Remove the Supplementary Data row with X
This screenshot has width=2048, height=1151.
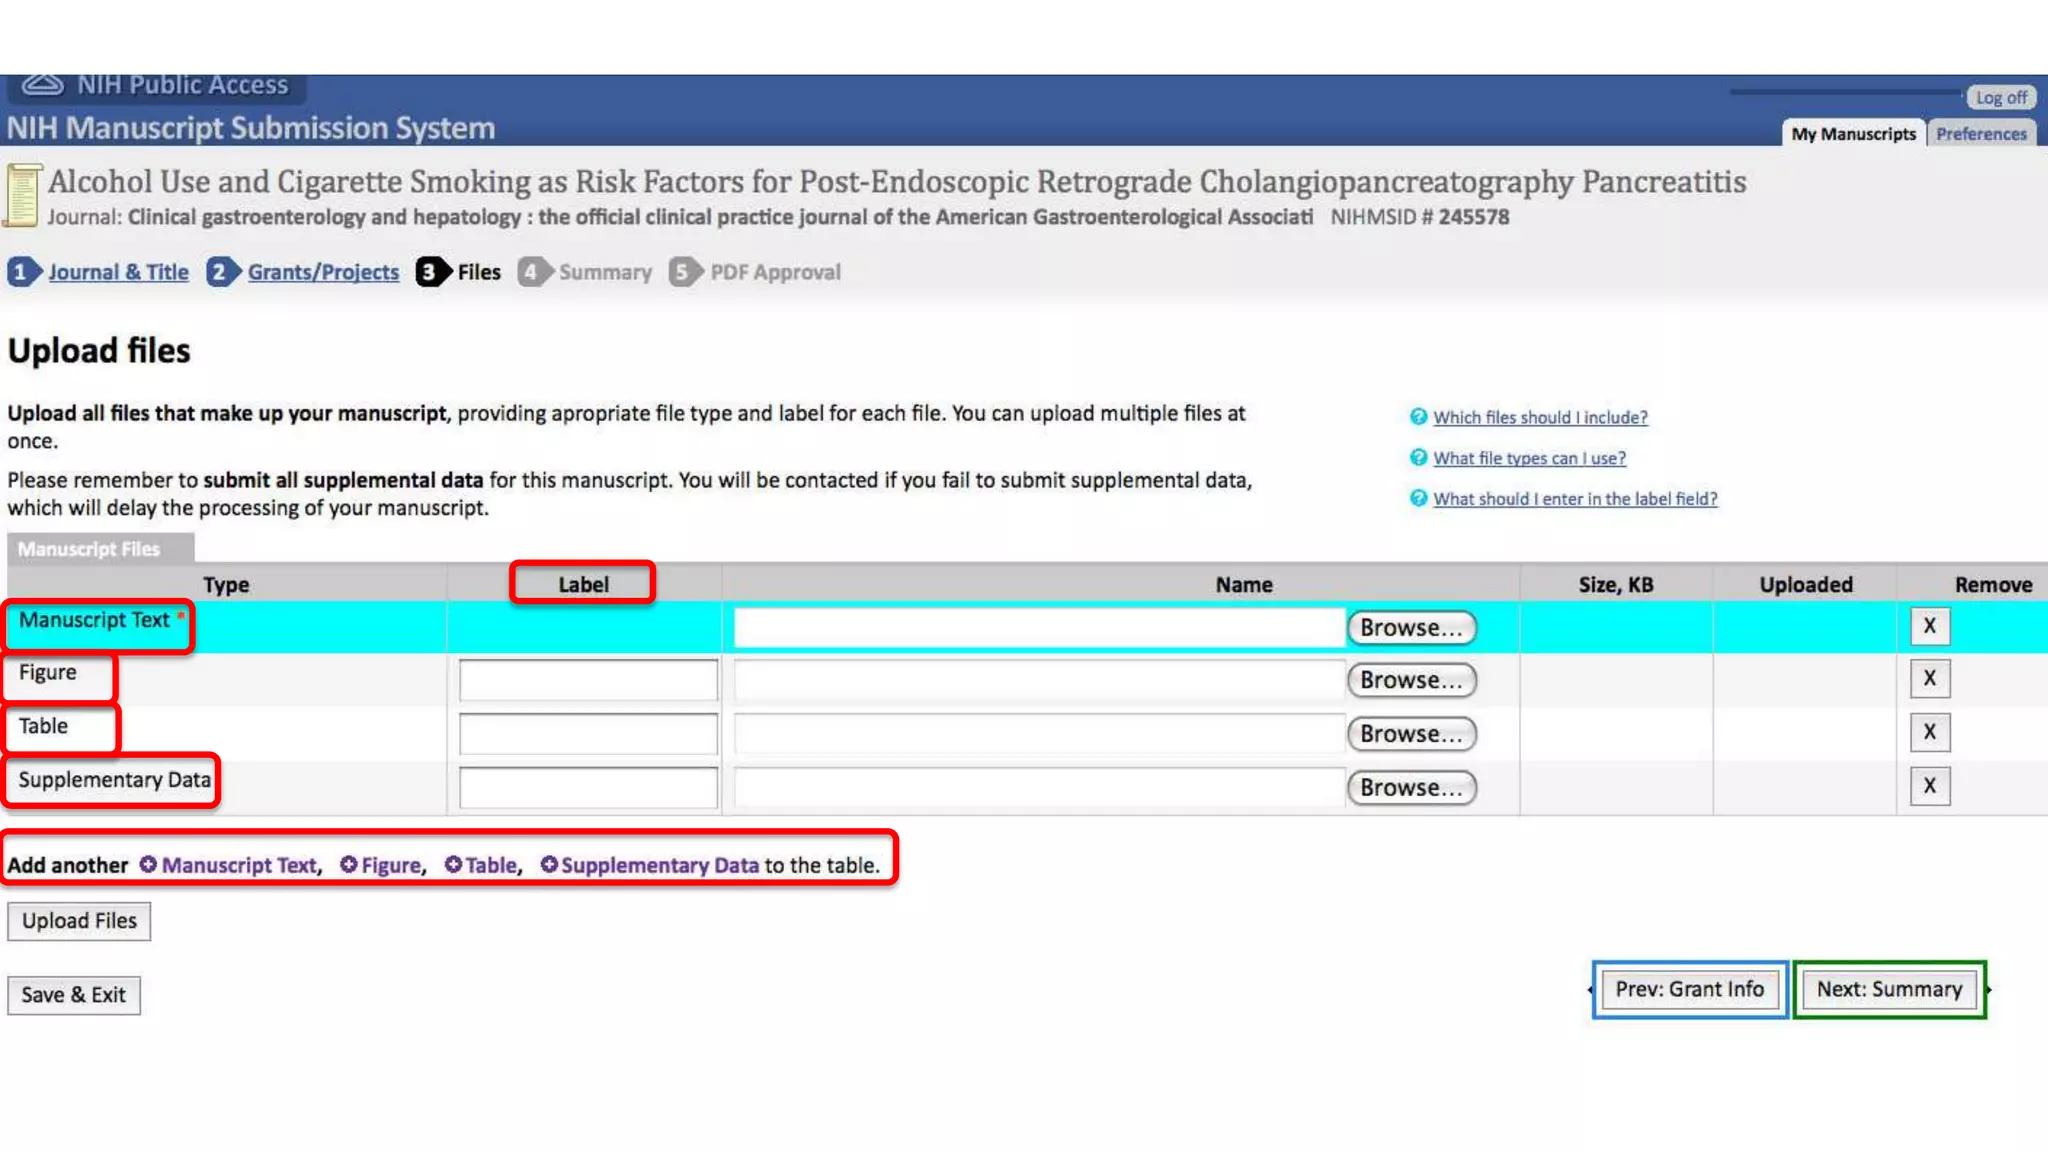pos(1929,785)
